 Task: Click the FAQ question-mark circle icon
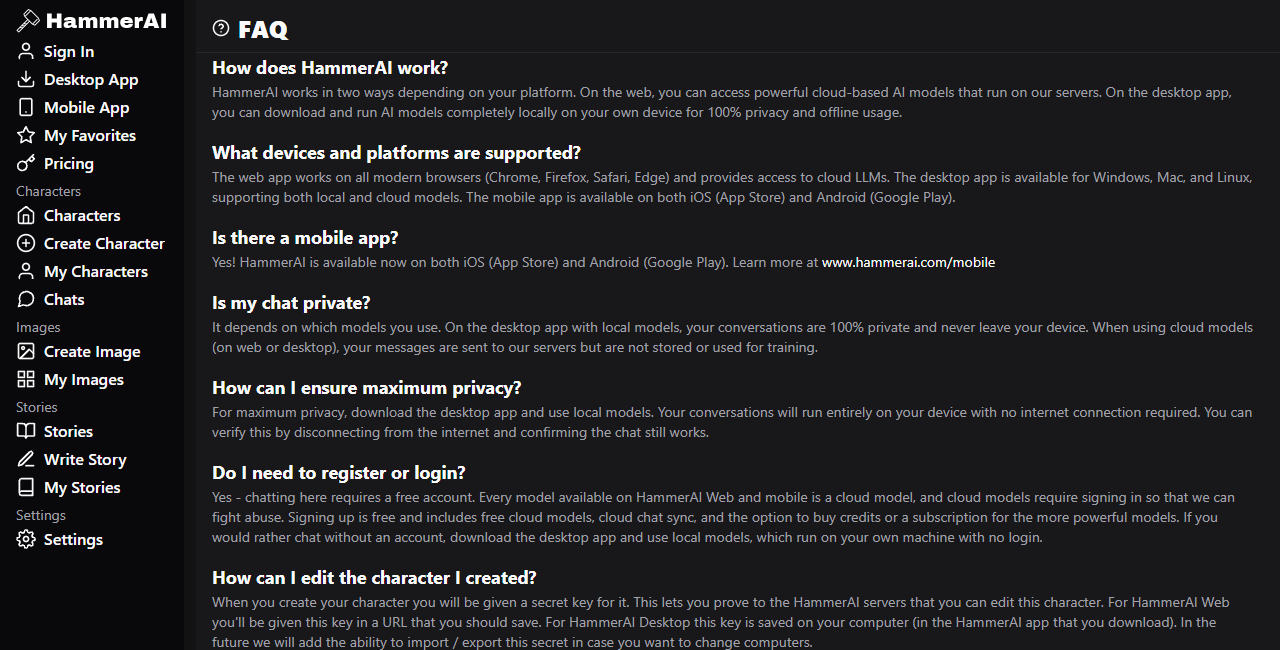point(221,28)
